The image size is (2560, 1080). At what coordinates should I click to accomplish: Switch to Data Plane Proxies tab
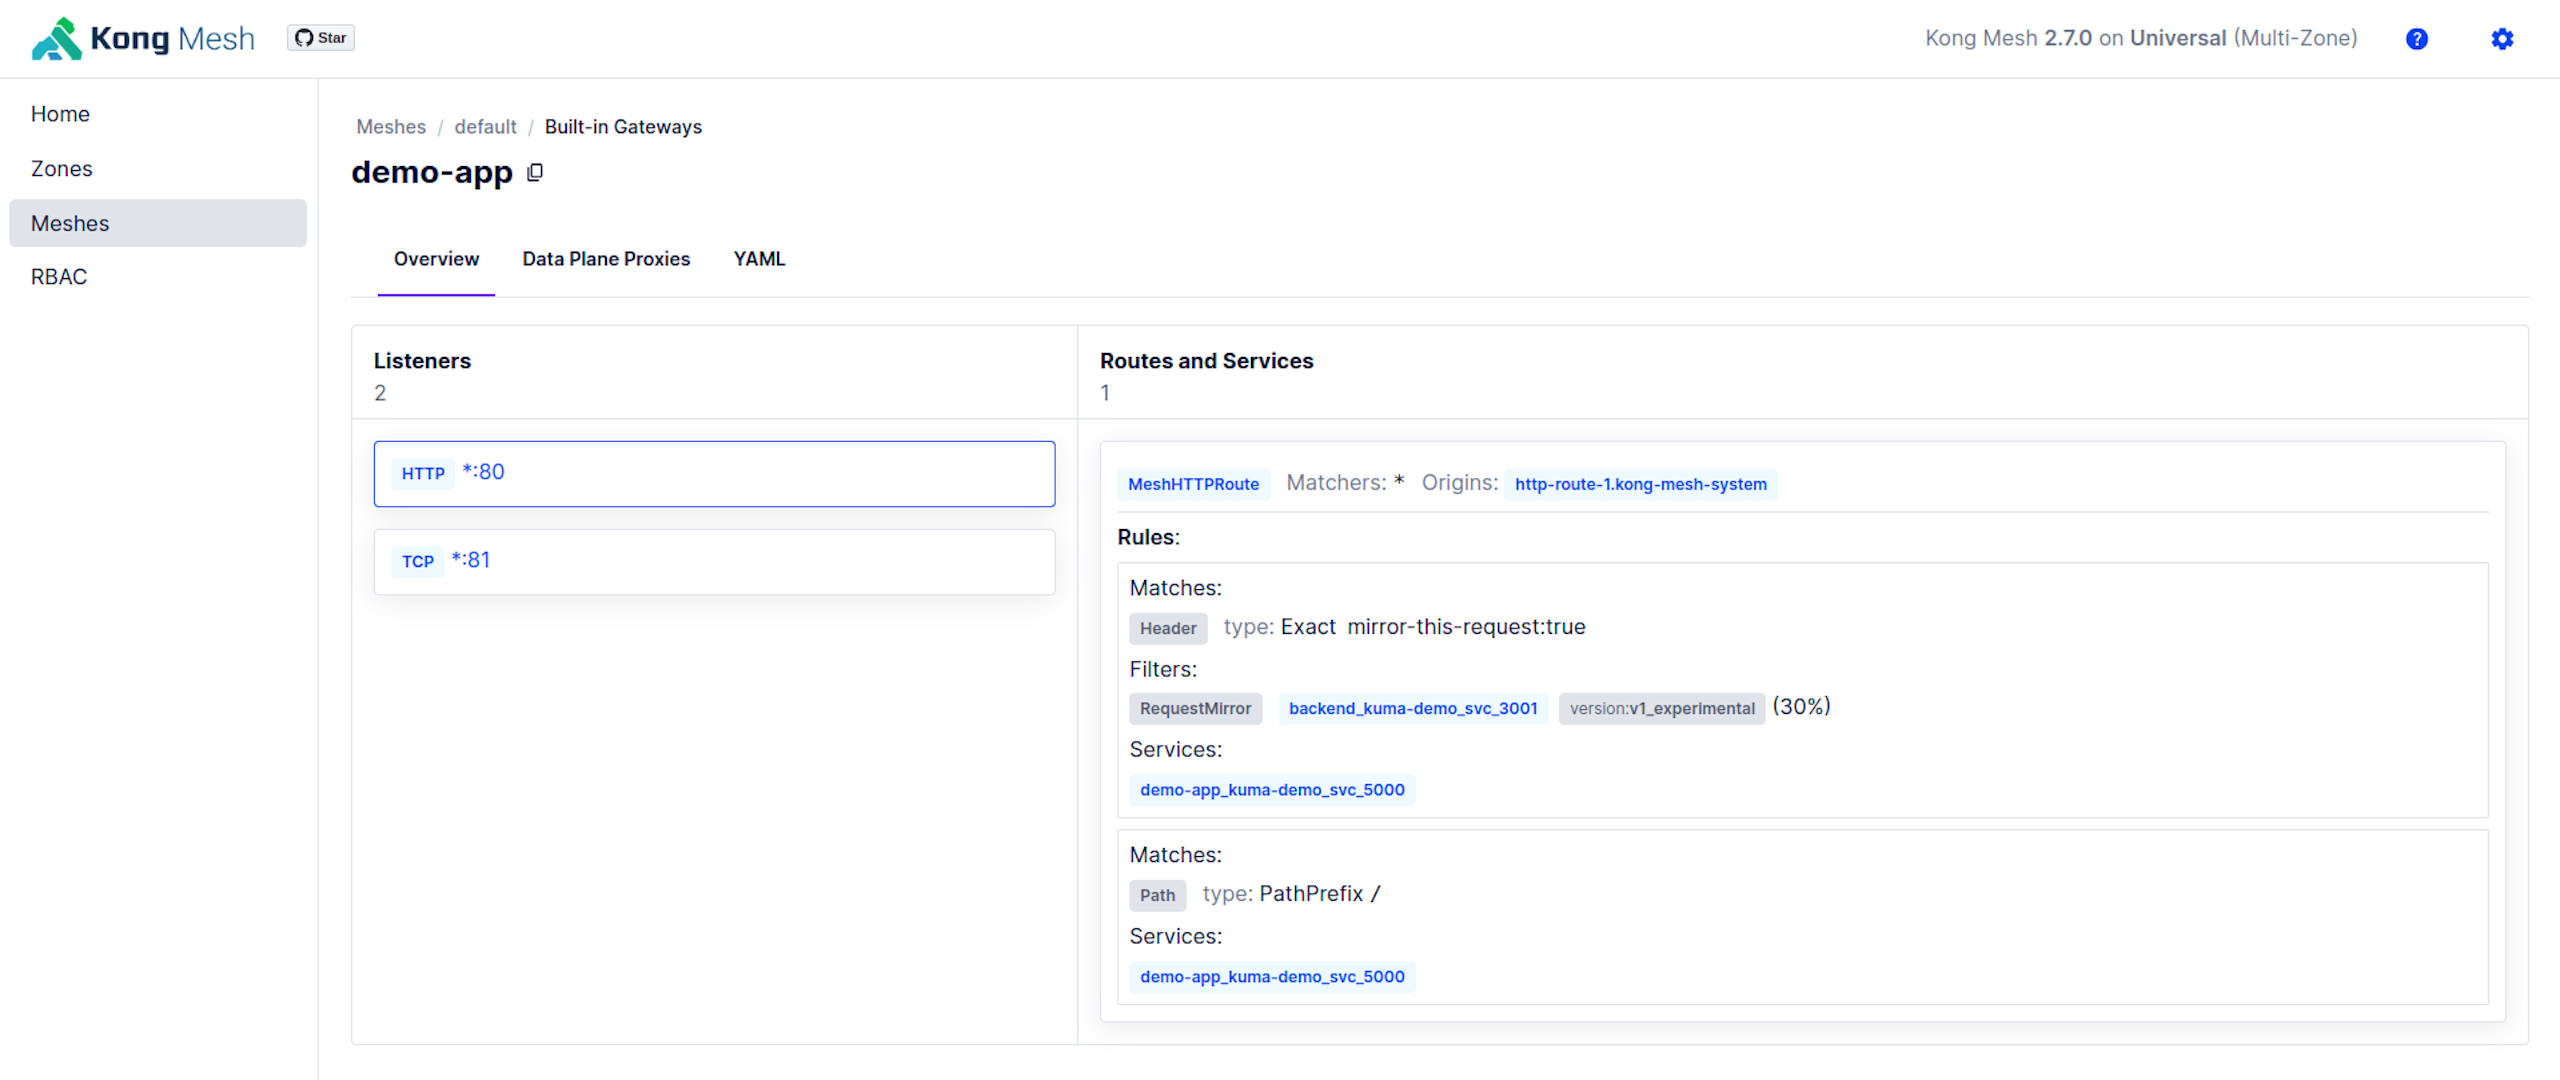606,259
